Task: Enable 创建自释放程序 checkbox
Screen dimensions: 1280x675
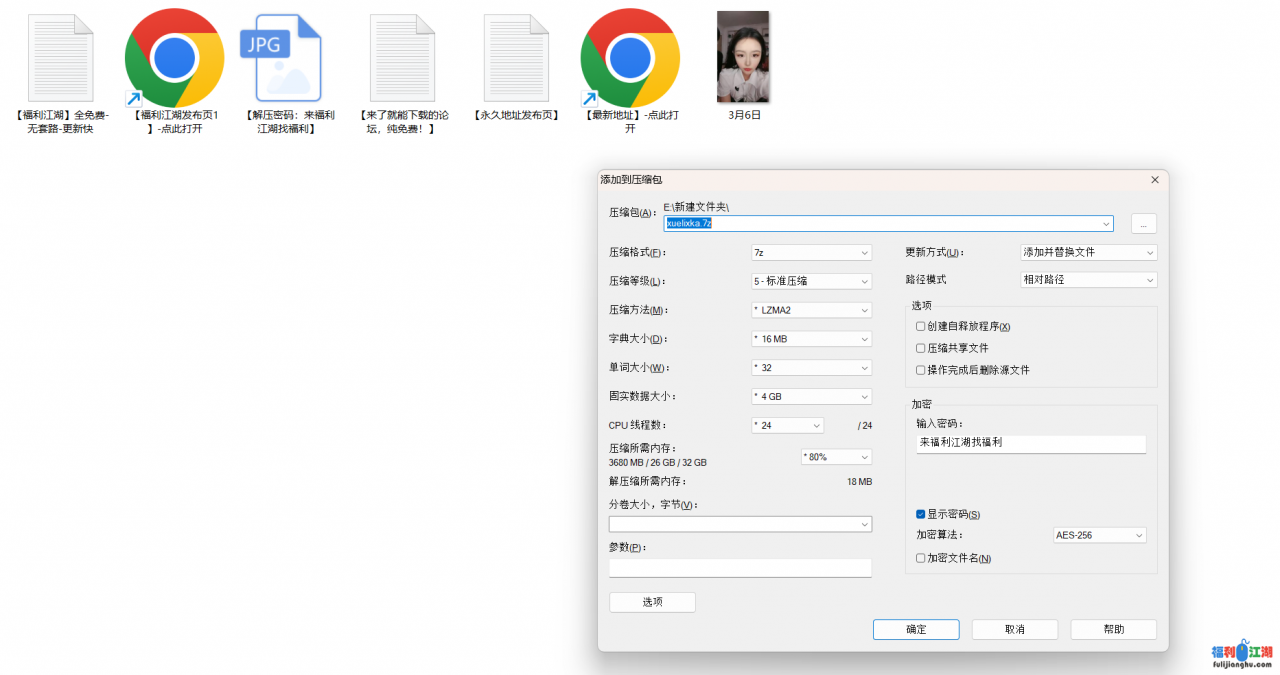Action: point(921,327)
